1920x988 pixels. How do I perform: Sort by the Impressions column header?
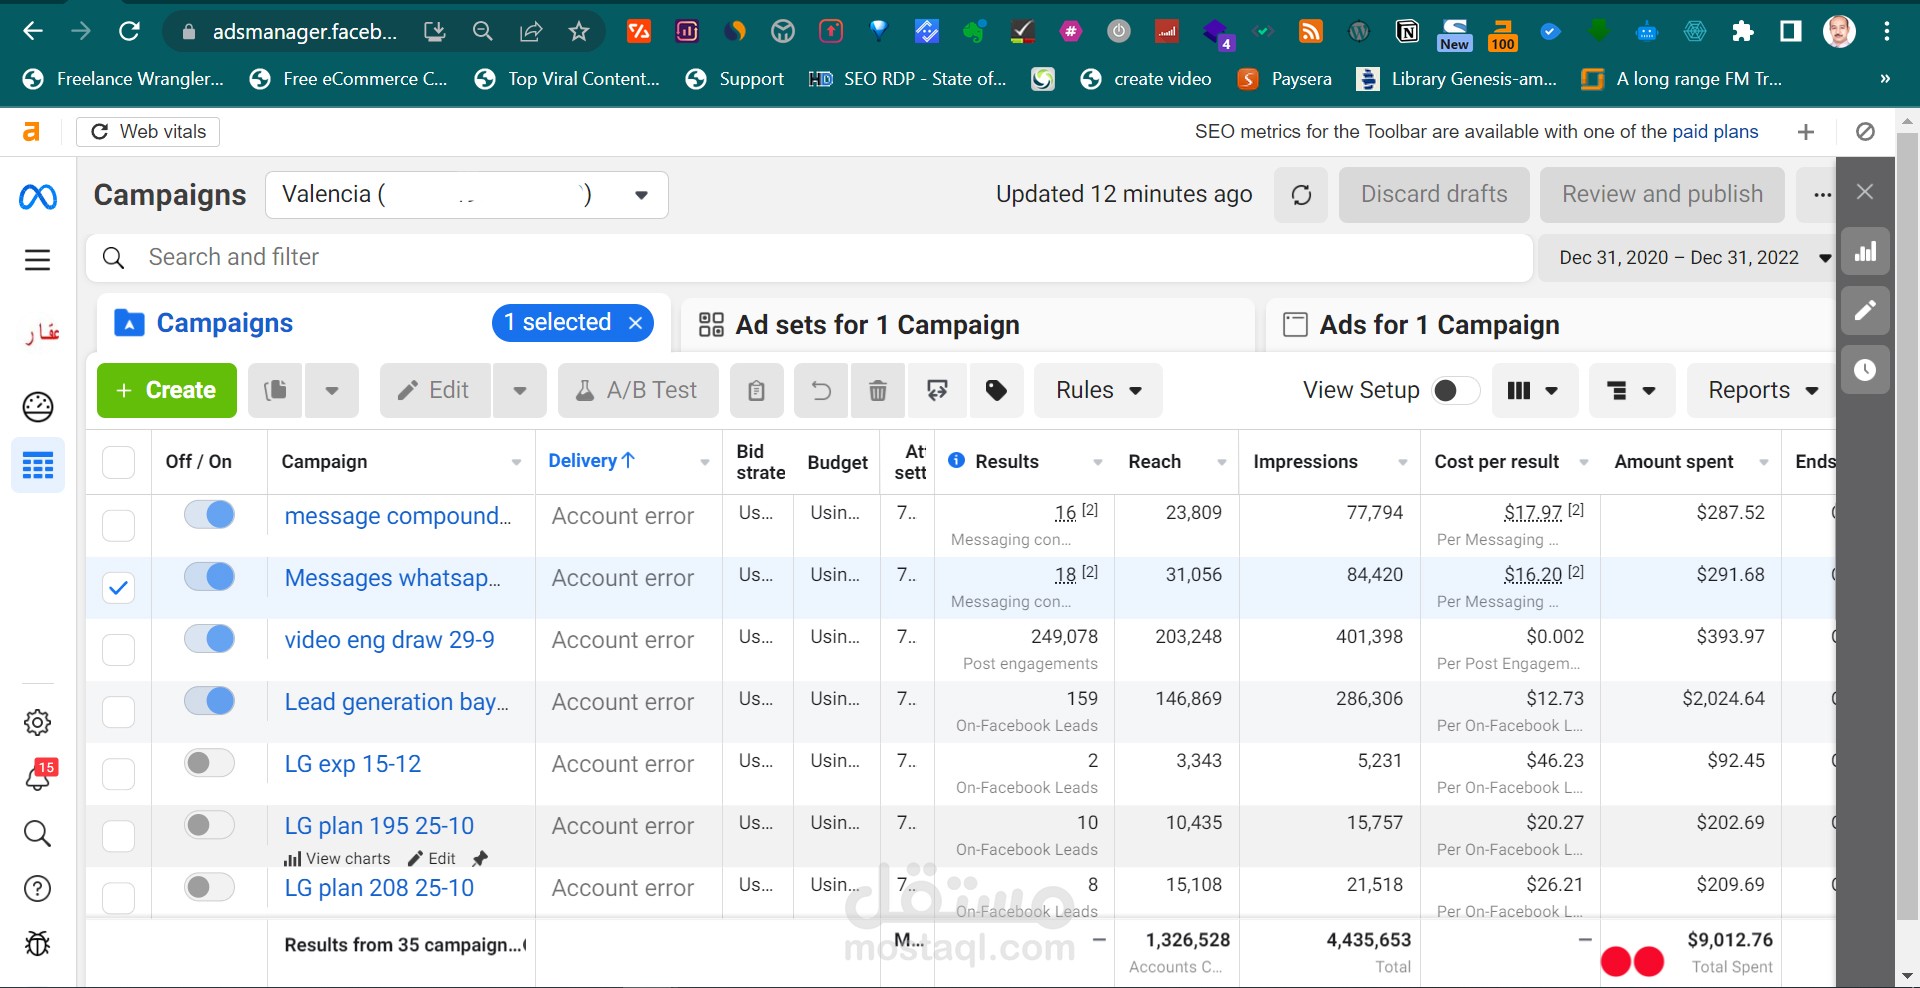pyautogui.click(x=1305, y=462)
